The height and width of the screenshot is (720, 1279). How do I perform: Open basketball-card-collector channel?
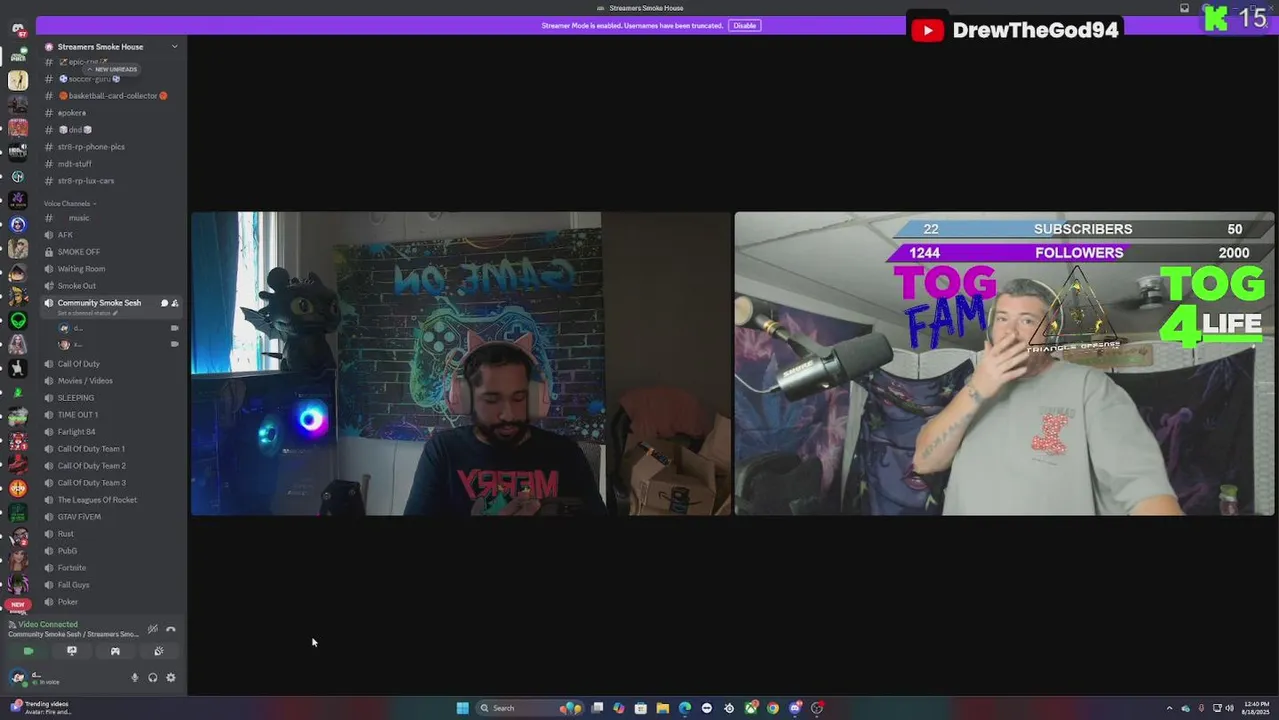[111, 96]
